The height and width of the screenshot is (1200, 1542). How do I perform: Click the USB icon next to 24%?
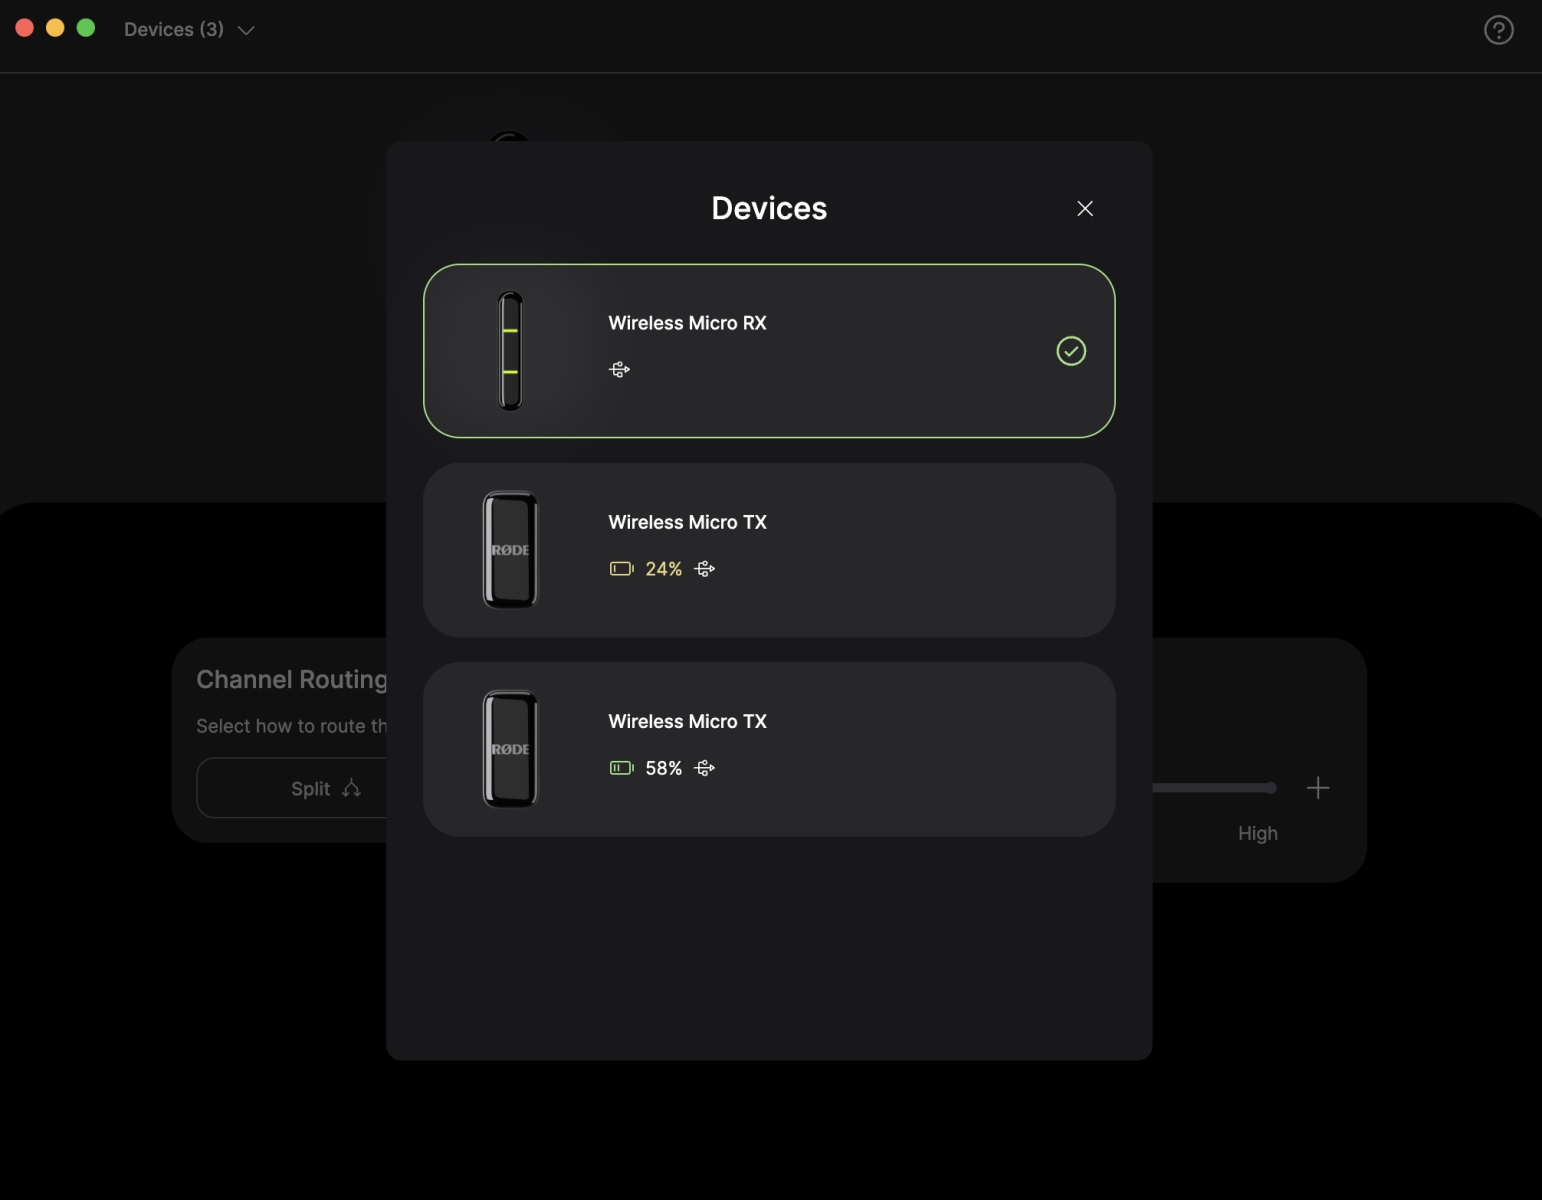[705, 569]
